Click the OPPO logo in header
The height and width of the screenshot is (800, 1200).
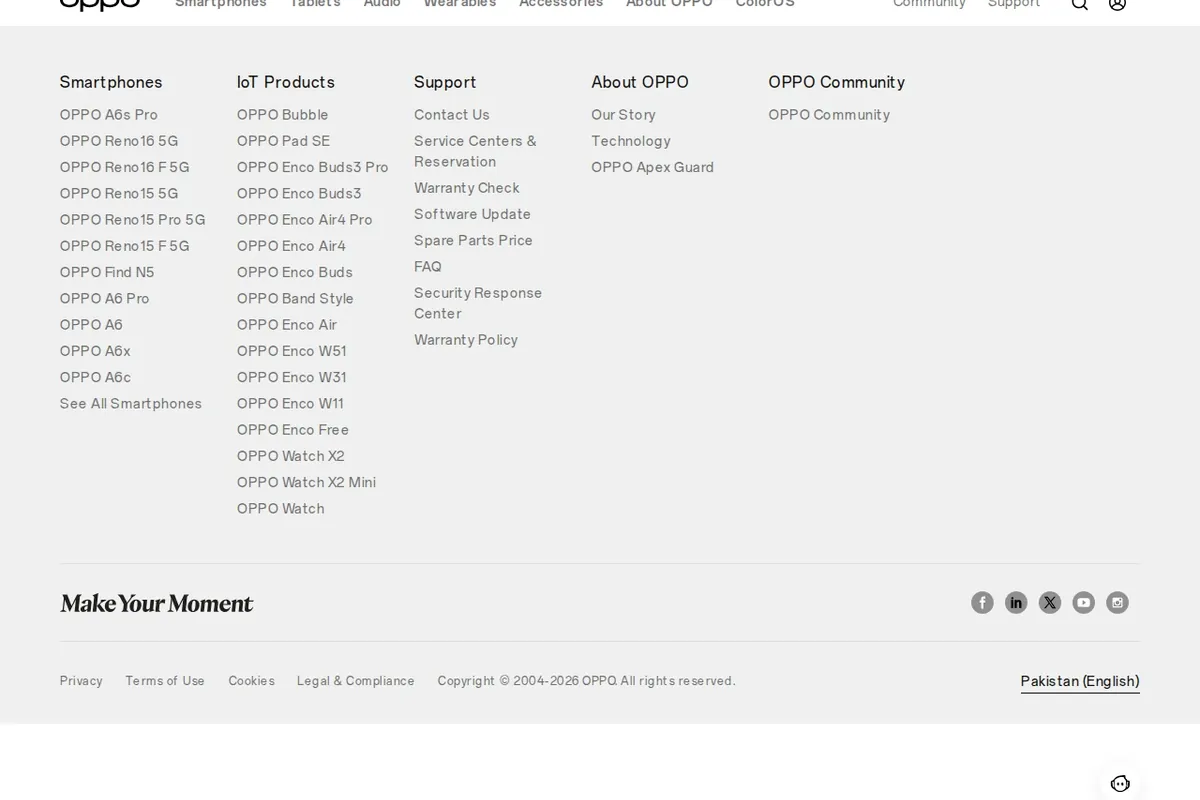pos(100,4)
